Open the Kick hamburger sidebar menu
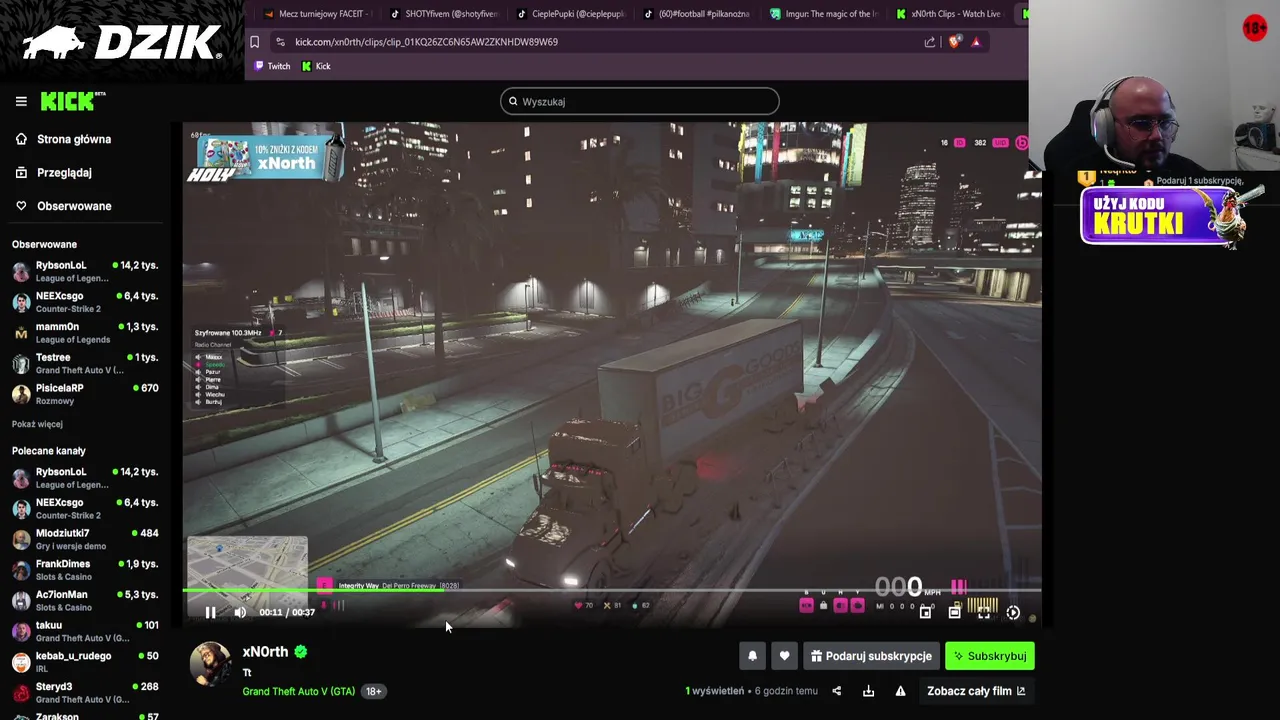This screenshot has height=720, width=1280. 21,101
